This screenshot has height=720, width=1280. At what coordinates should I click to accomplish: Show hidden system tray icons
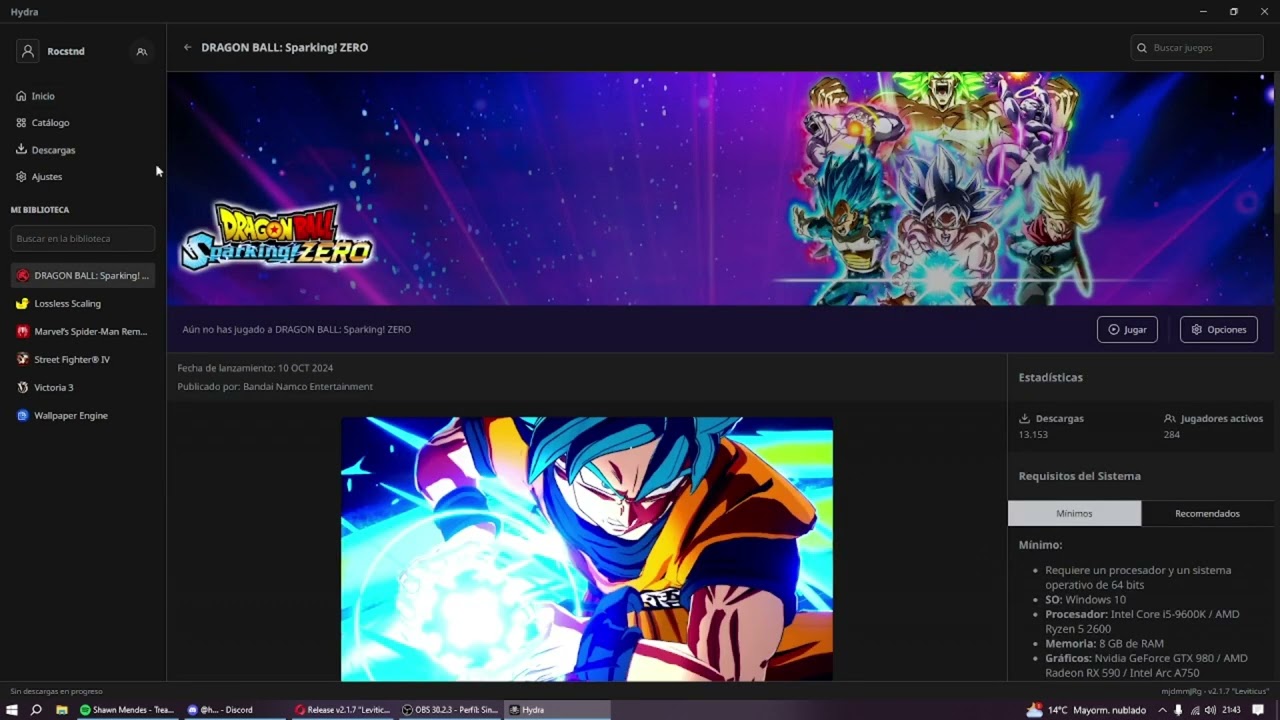[x=1162, y=710]
